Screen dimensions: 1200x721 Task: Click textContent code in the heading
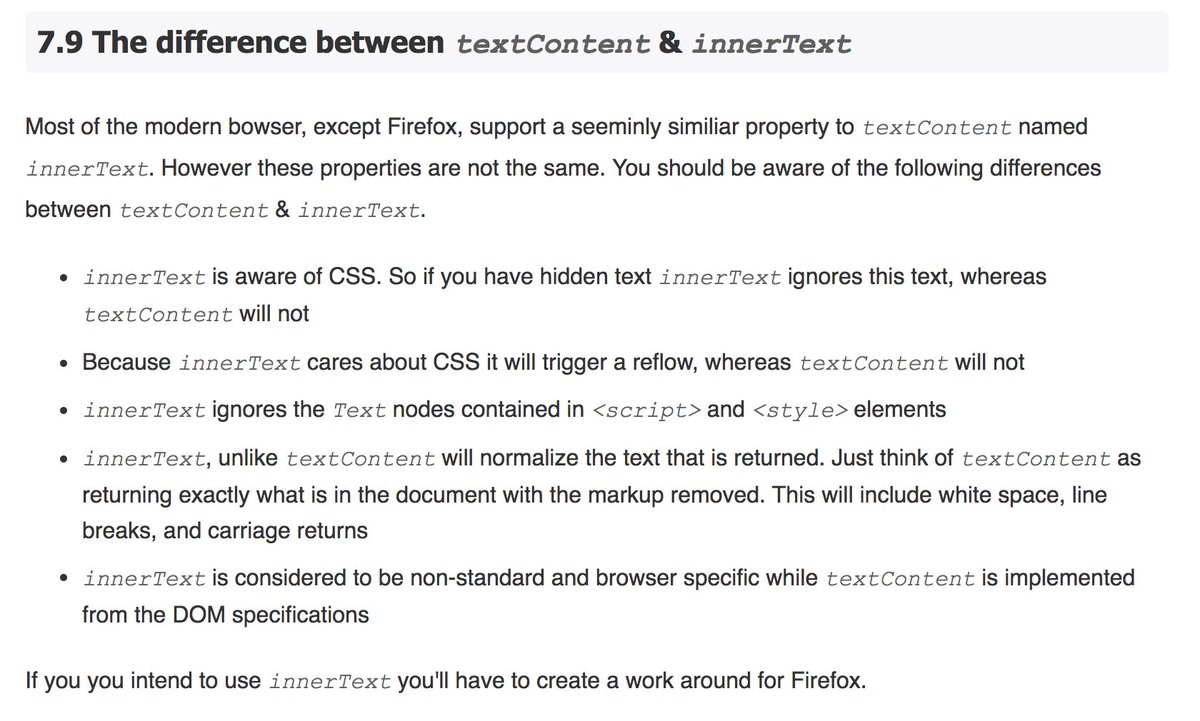coord(552,44)
